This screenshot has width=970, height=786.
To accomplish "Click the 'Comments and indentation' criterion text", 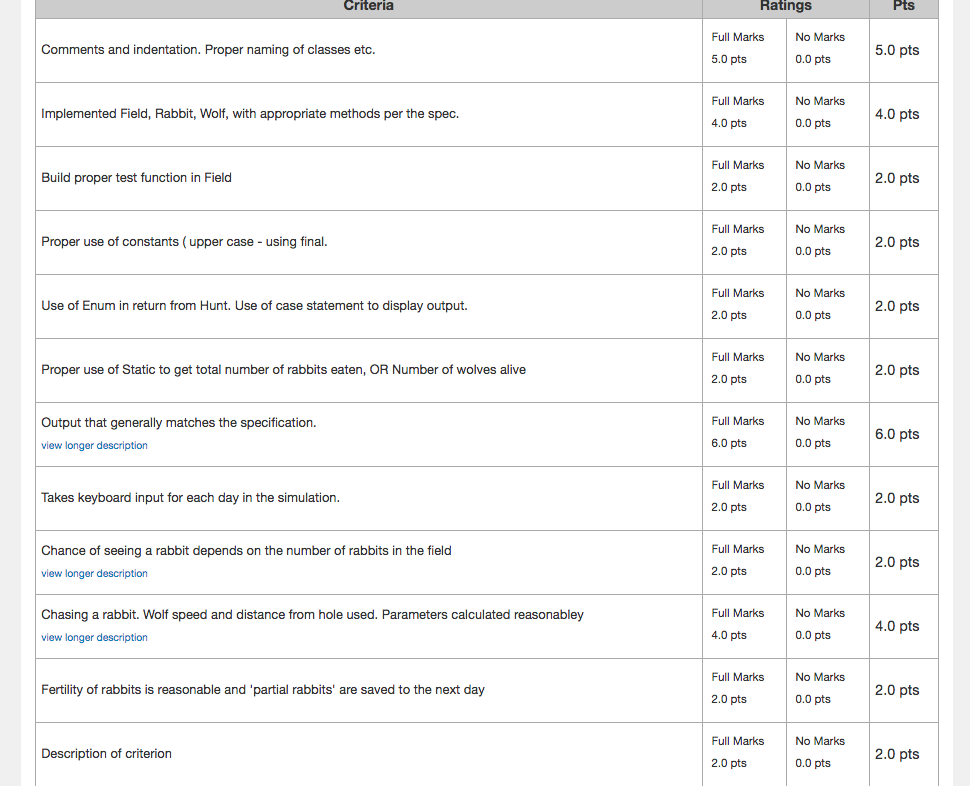I will coord(208,49).
